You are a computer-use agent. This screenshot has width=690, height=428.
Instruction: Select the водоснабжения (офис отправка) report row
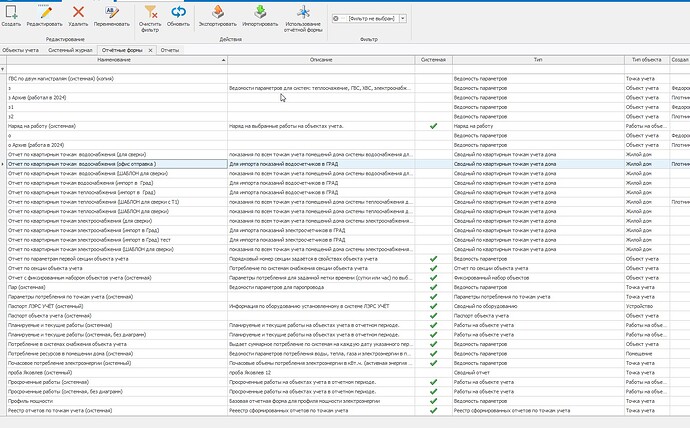pyautogui.click(x=82, y=164)
